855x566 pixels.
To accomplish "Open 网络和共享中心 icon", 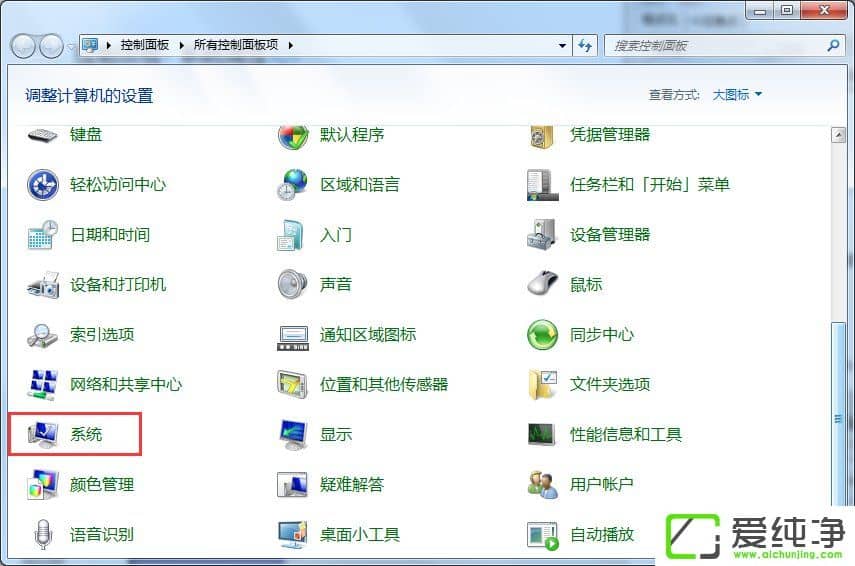I will 42,385.
